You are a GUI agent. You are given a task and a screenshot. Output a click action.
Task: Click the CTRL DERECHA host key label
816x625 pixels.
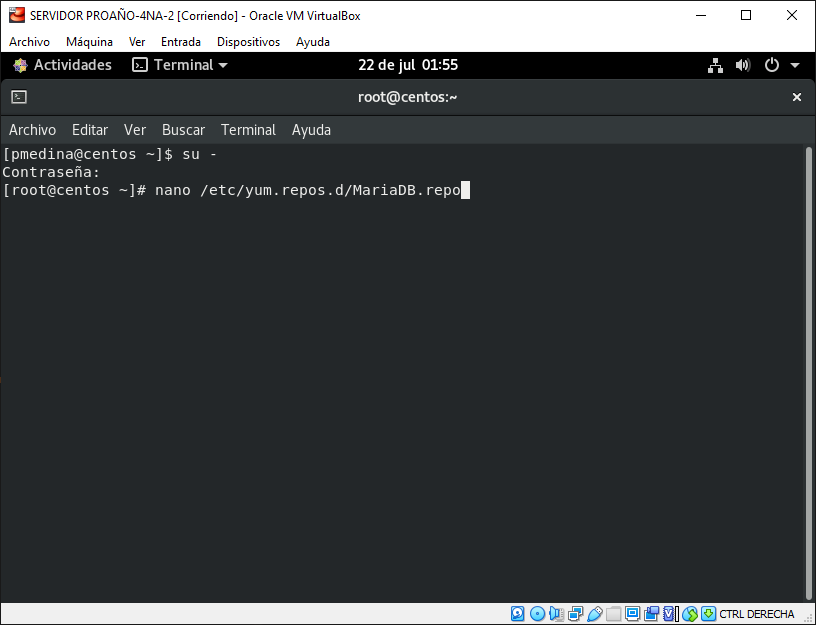pos(757,614)
